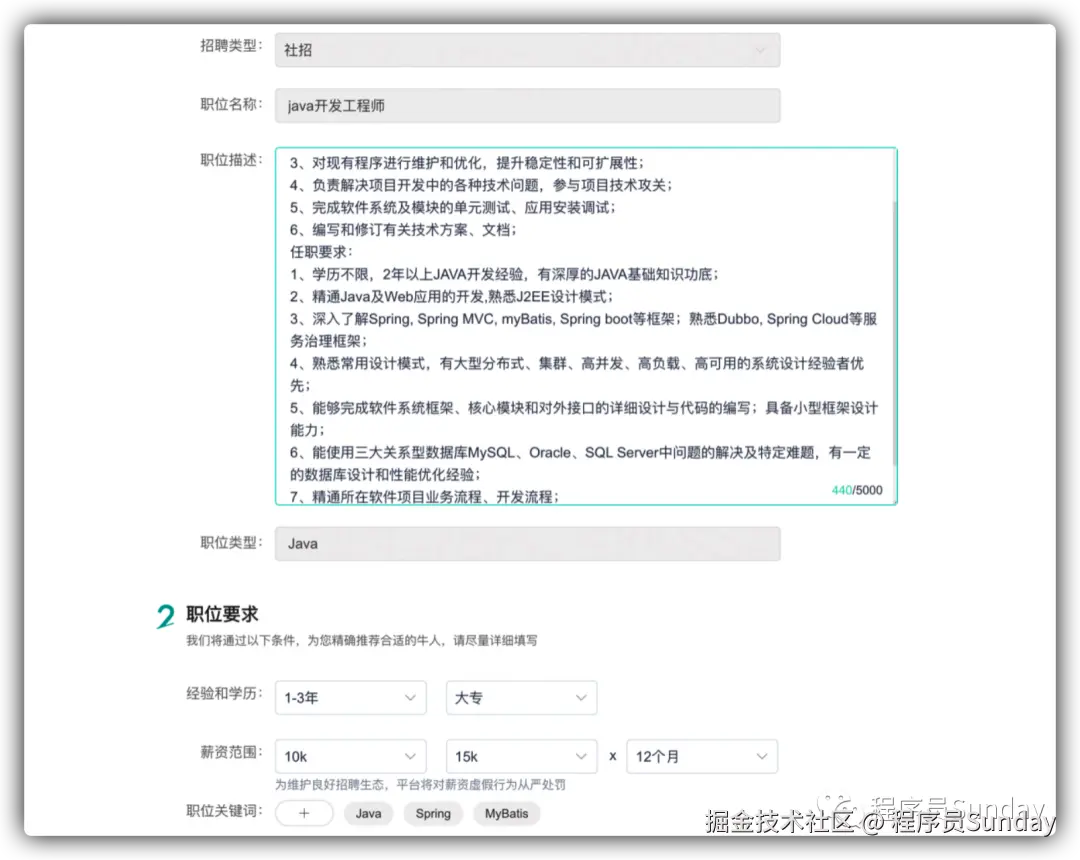This screenshot has width=1080, height=860.
Task: Click the chevron arrow in 大专 box
Action: click(581, 698)
